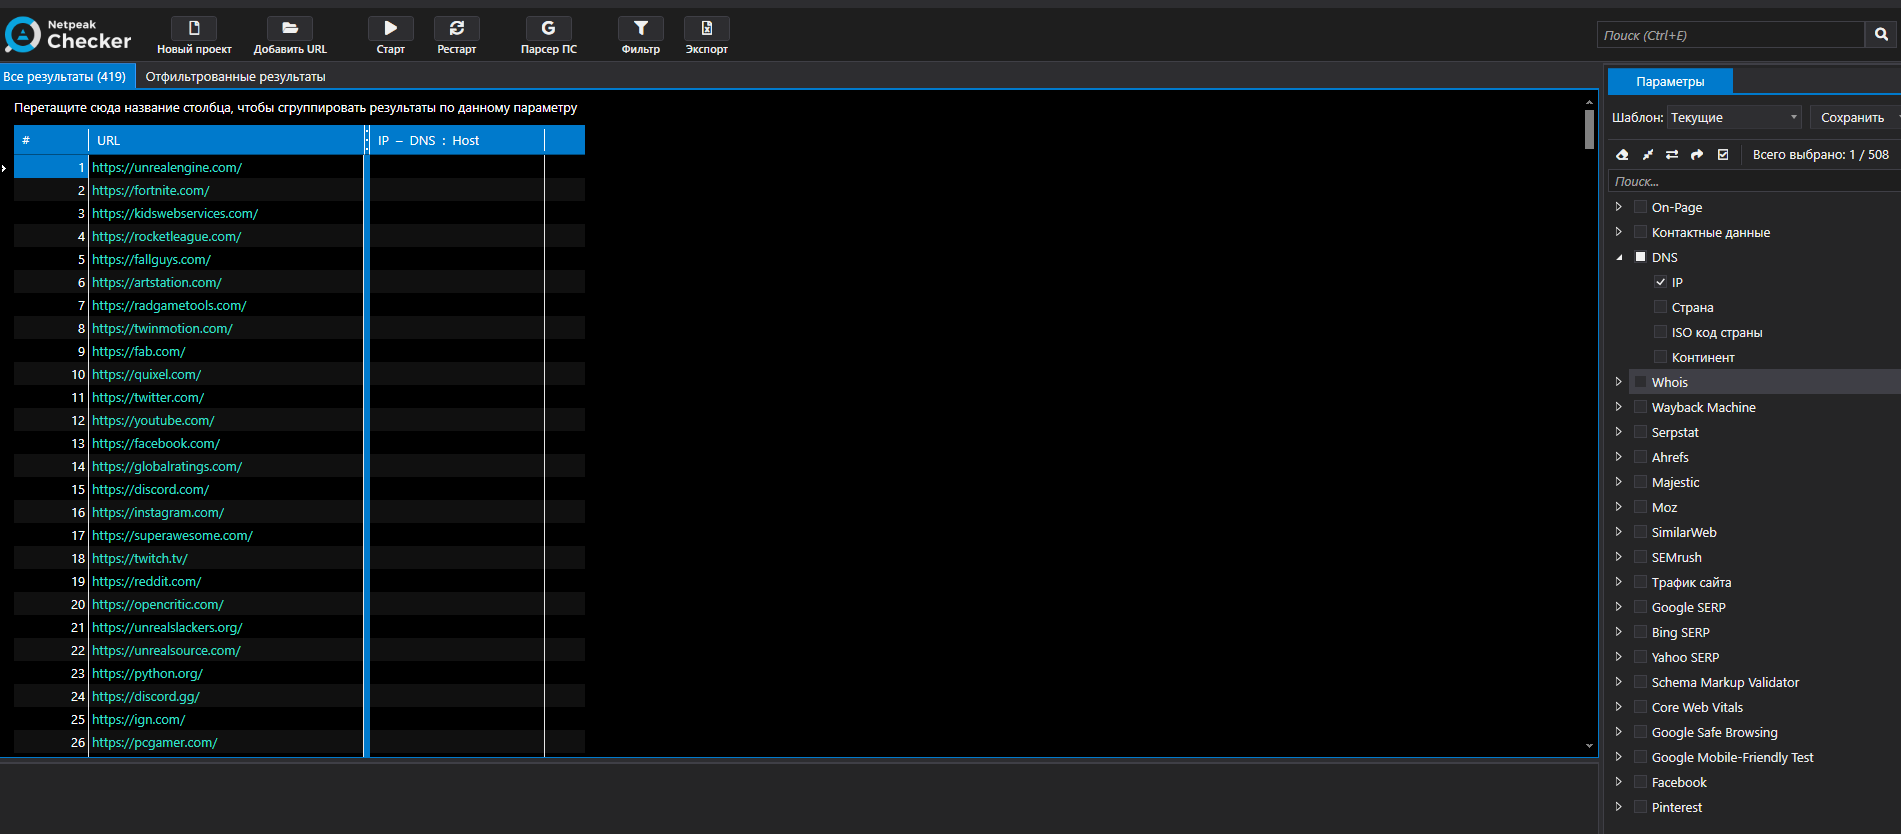Open Парсер ПС Google icon
Image resolution: width=1901 pixels, height=834 pixels.
pyautogui.click(x=548, y=29)
